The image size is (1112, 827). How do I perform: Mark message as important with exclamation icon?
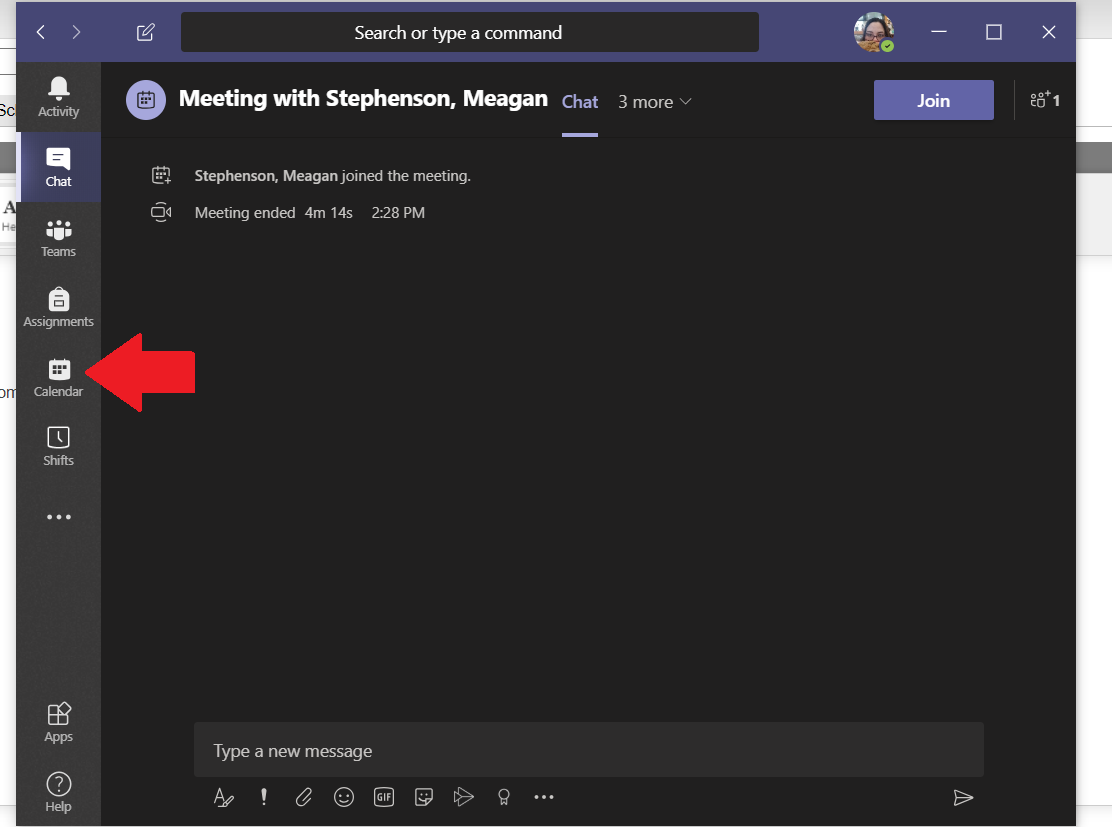pyautogui.click(x=264, y=797)
